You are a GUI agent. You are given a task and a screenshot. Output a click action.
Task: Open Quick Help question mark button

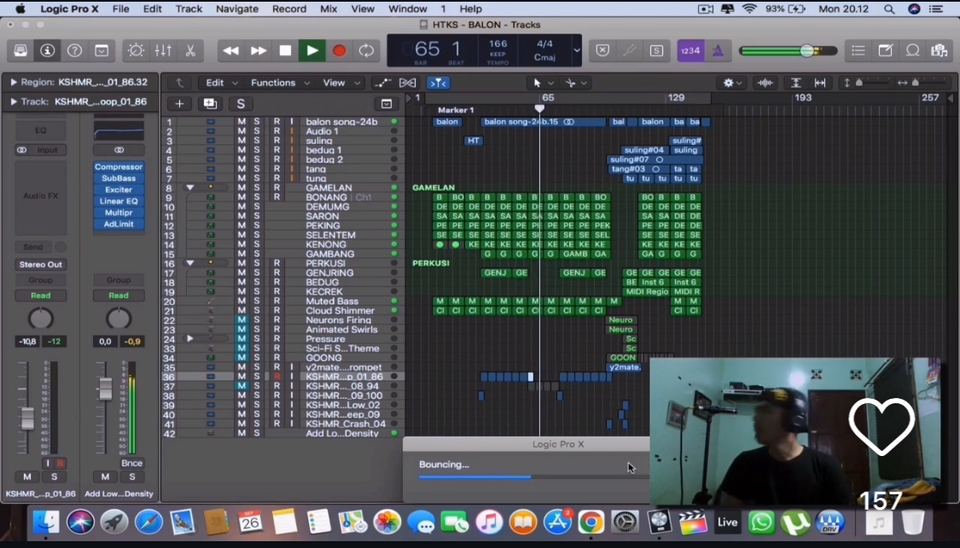click(74, 50)
